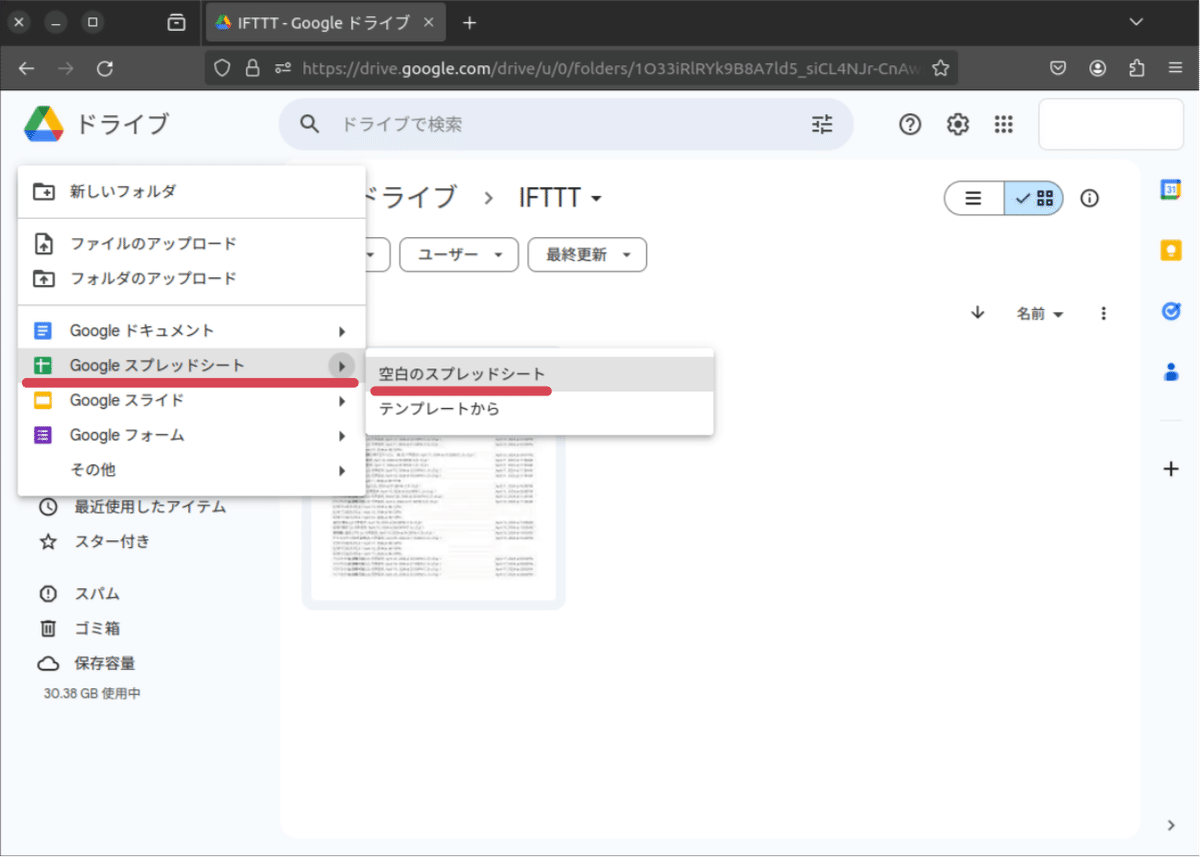Expand Google スプレッドシート submenu arrow
This screenshot has width=1200, height=857.
coord(342,366)
